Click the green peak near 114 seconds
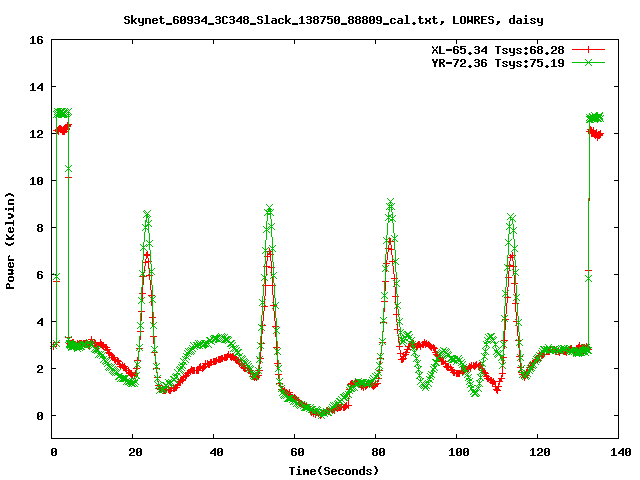 pyautogui.click(x=511, y=217)
